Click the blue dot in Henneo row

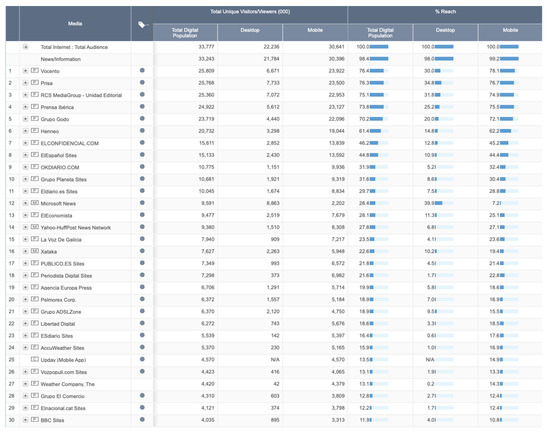(x=142, y=130)
